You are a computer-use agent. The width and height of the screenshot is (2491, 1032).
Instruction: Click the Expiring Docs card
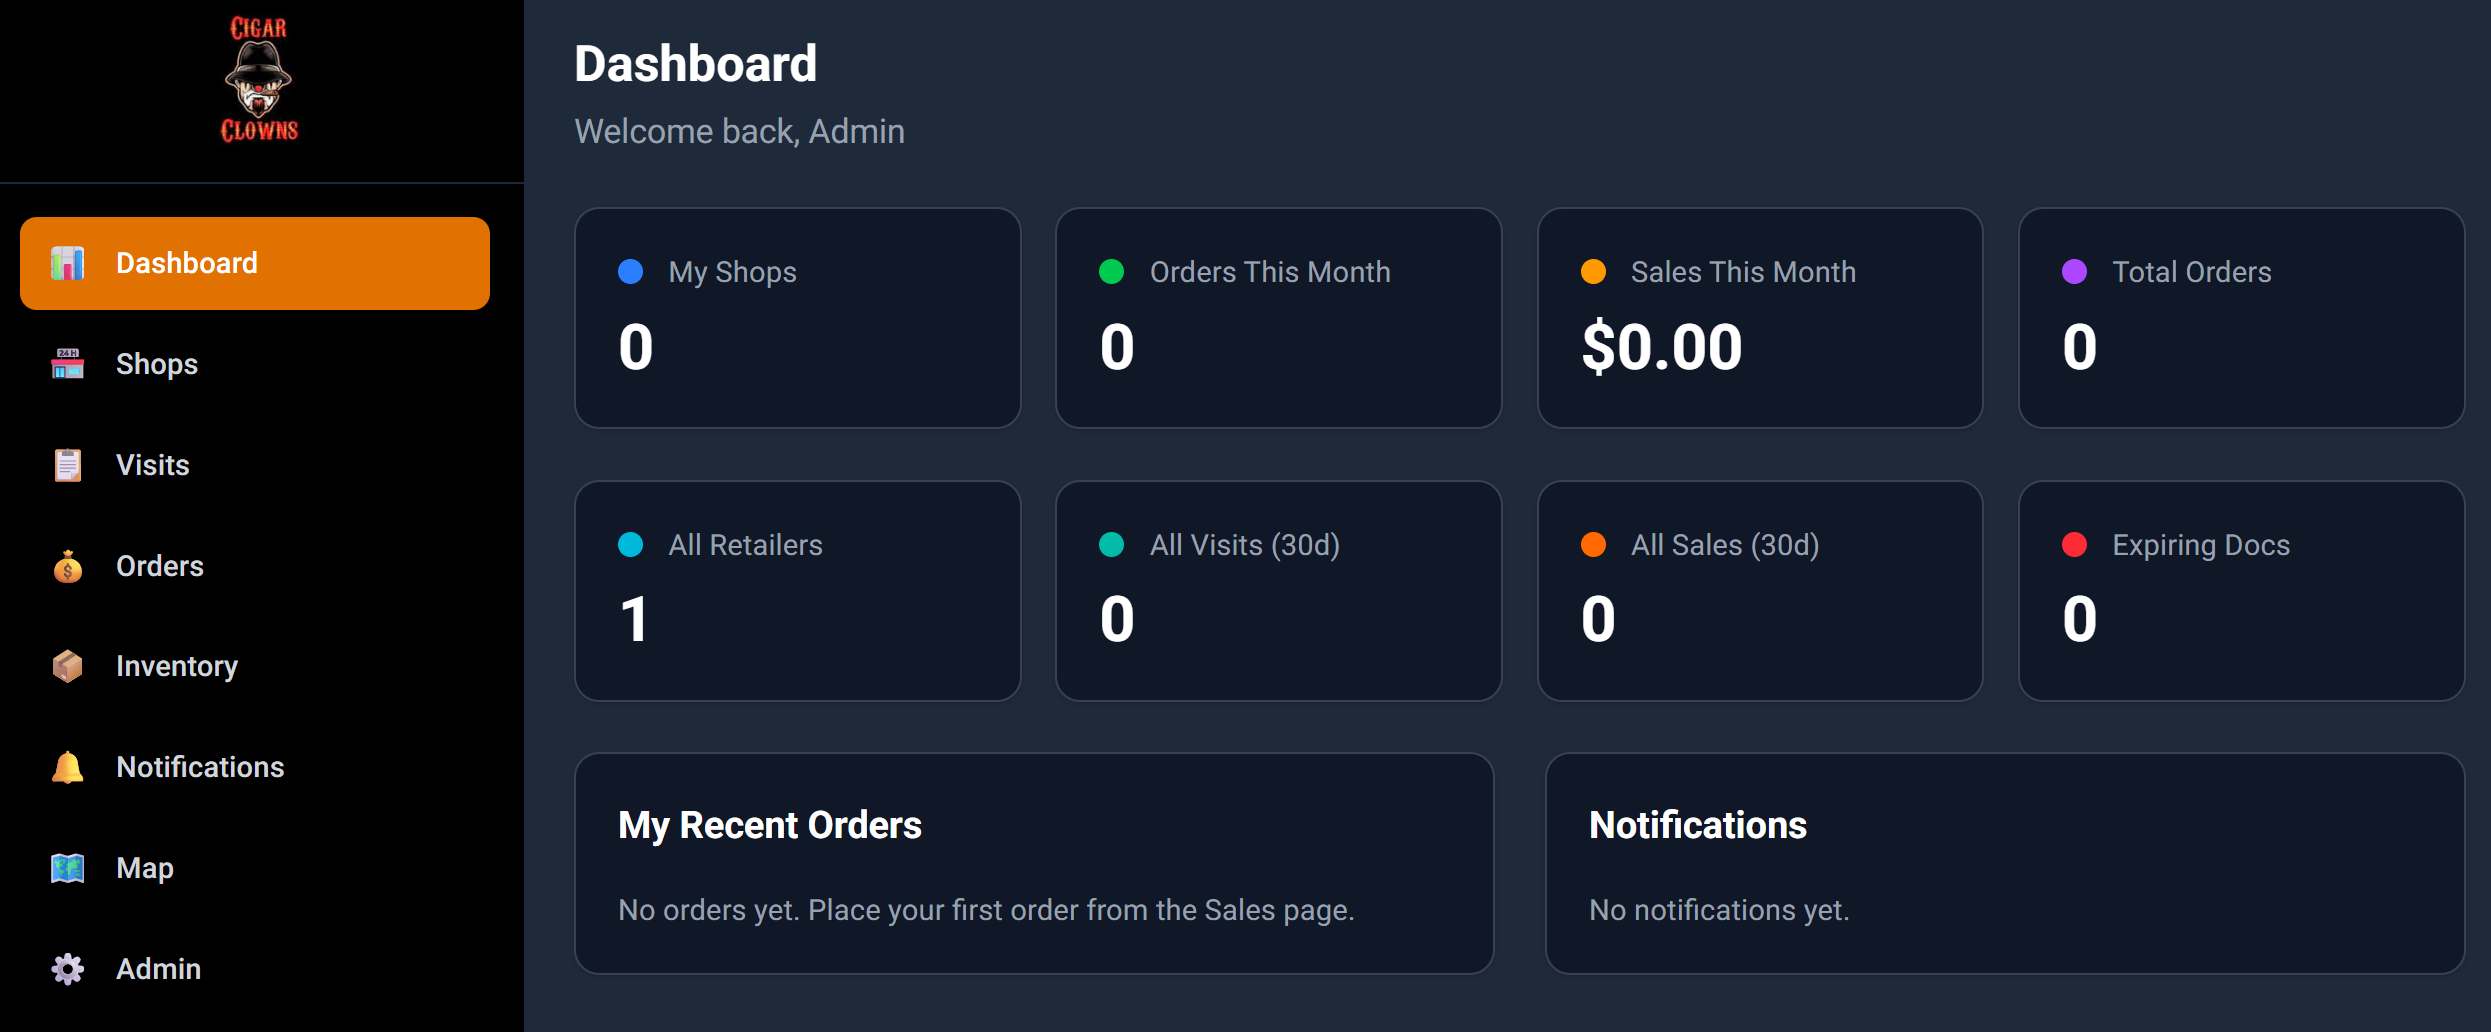tap(2240, 591)
